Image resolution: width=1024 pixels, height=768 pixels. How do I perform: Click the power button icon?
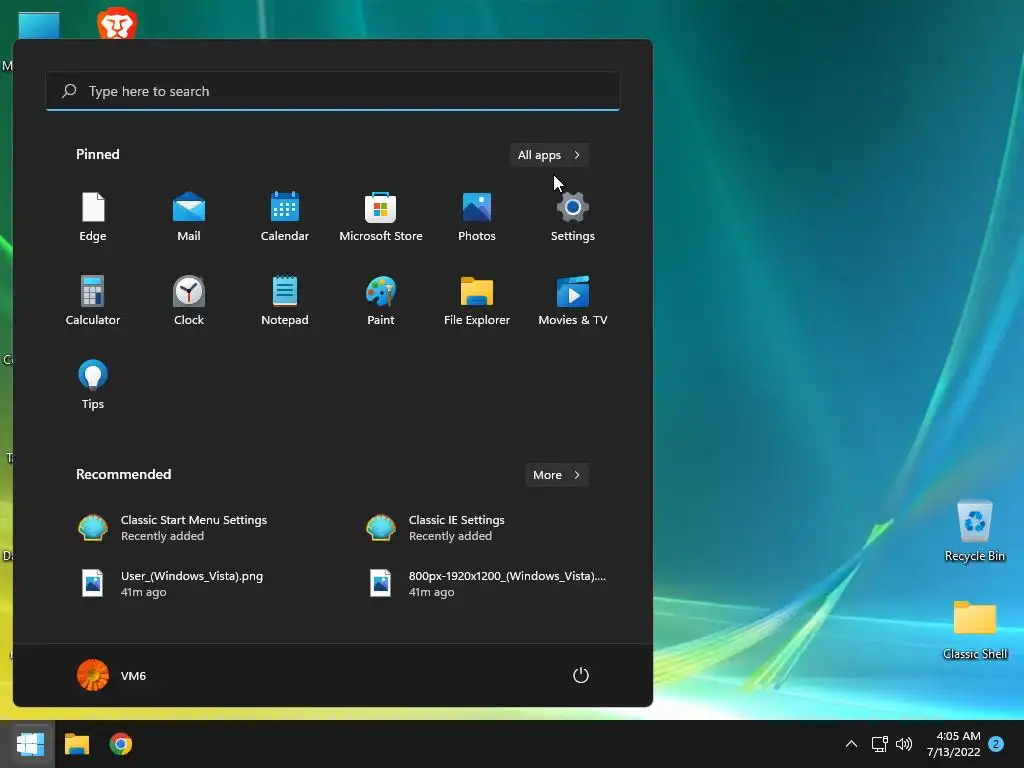(581, 675)
